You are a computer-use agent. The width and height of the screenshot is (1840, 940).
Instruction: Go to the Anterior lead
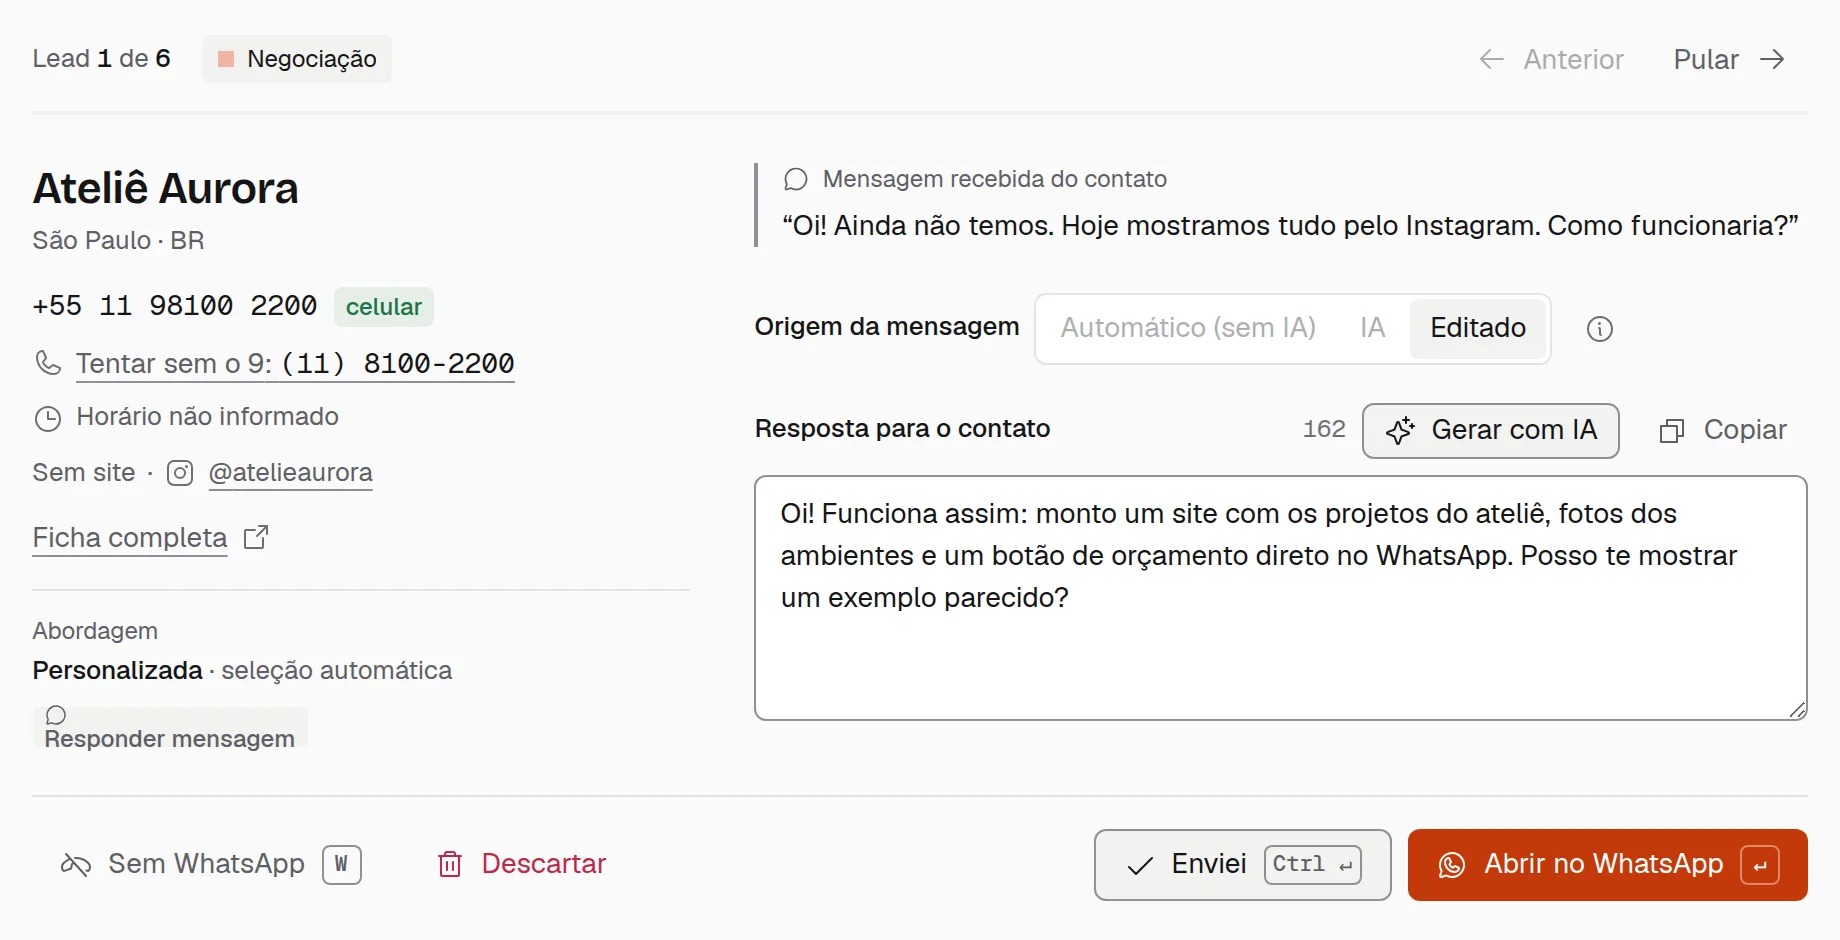(x=1552, y=59)
